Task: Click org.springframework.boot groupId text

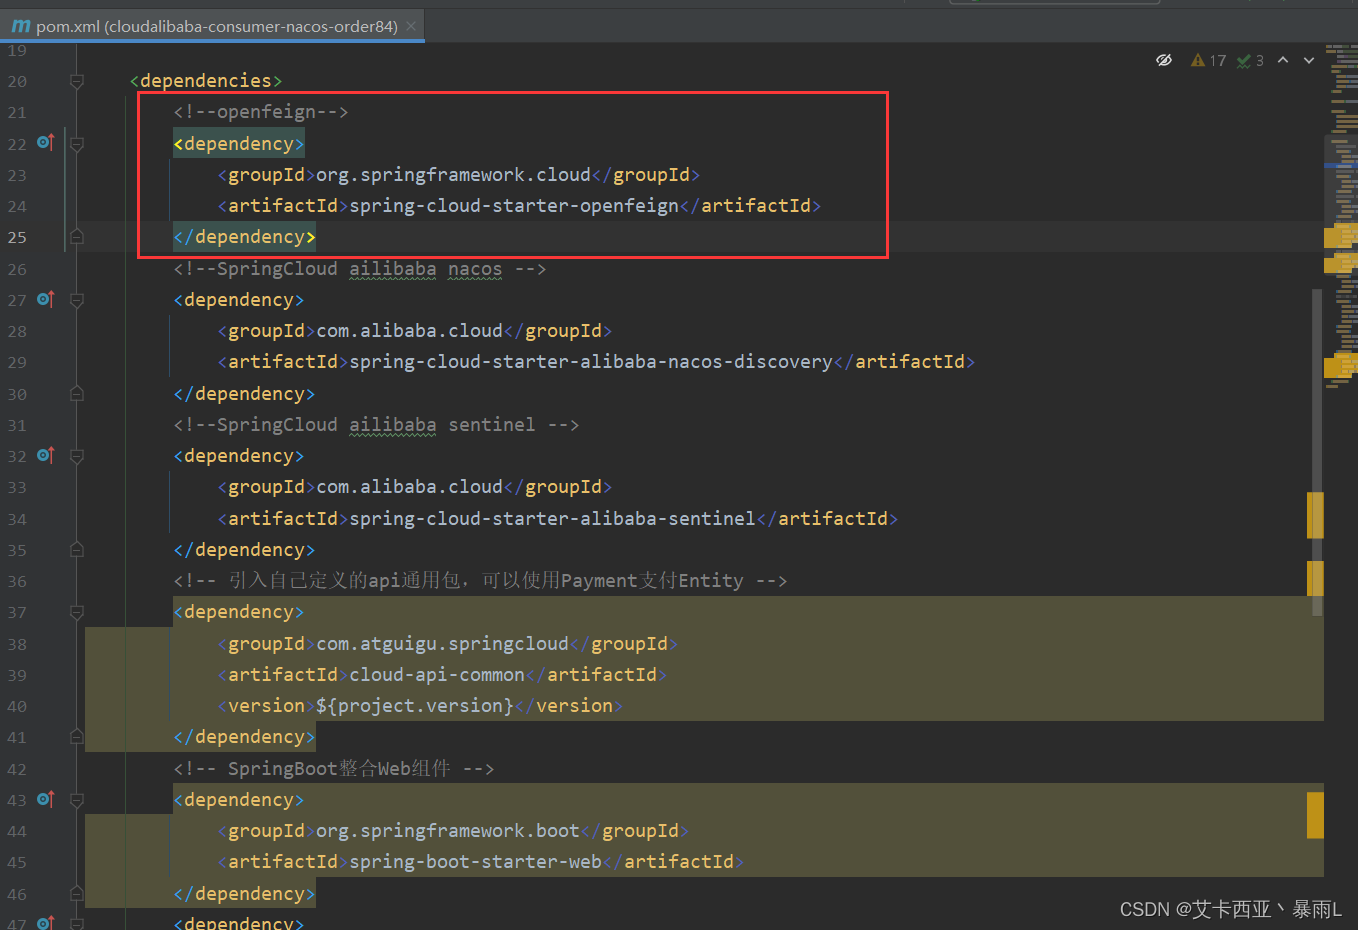Action: tap(448, 831)
